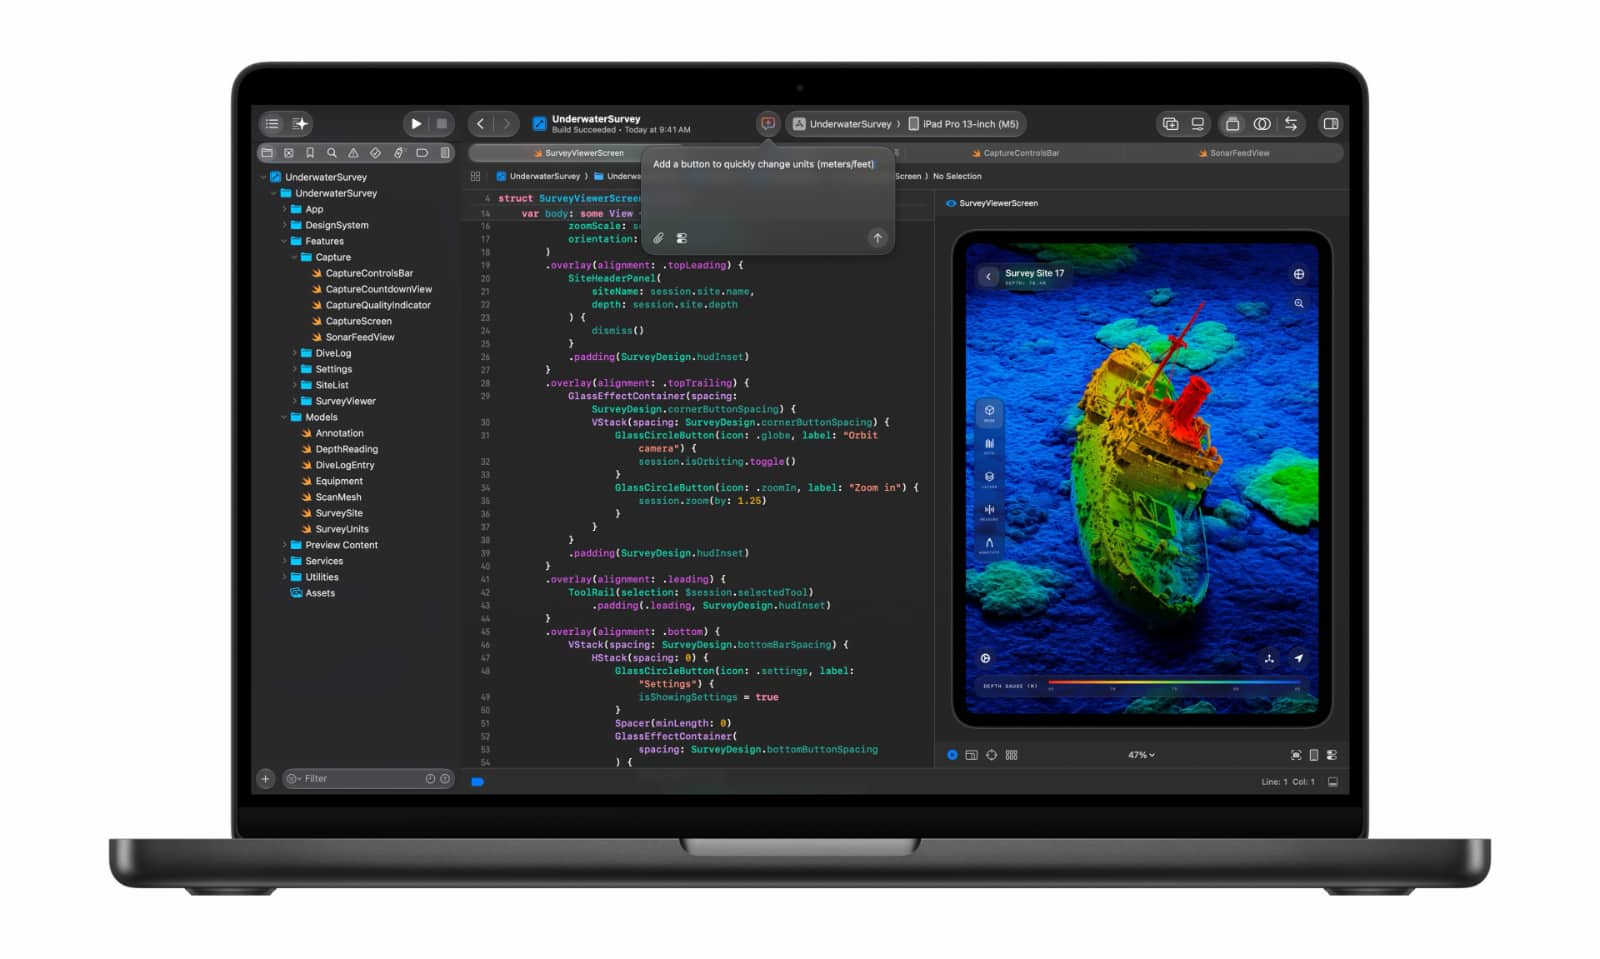Select the DepthReading model file
The width and height of the screenshot is (1600, 959).
point(340,449)
